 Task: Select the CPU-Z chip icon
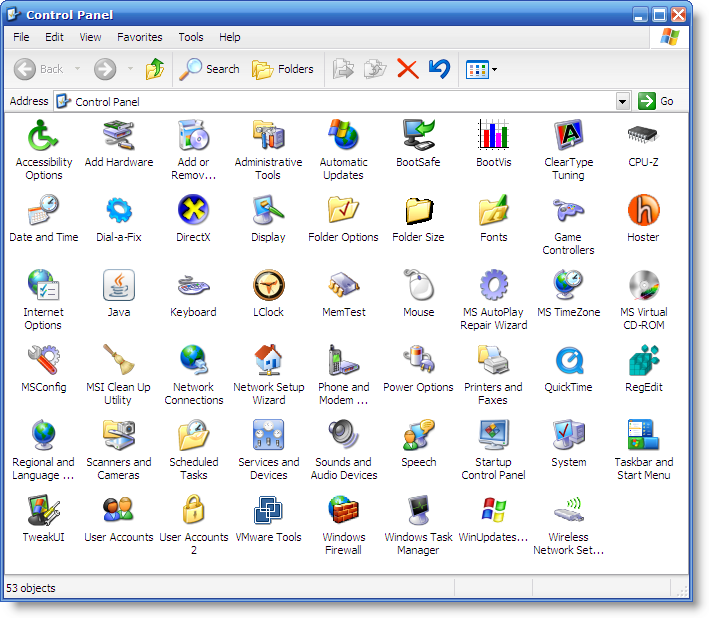643,135
